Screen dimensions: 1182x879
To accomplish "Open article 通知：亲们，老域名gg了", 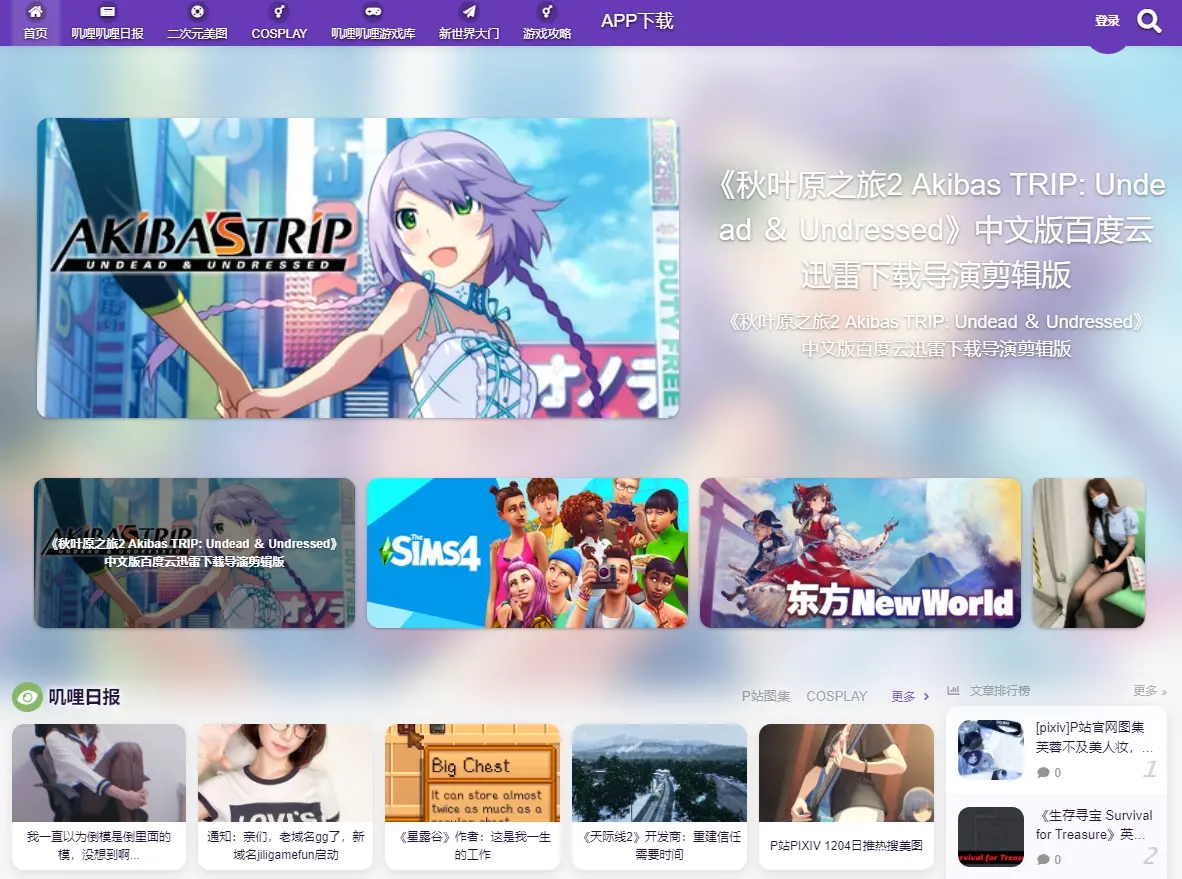I will 286,846.
